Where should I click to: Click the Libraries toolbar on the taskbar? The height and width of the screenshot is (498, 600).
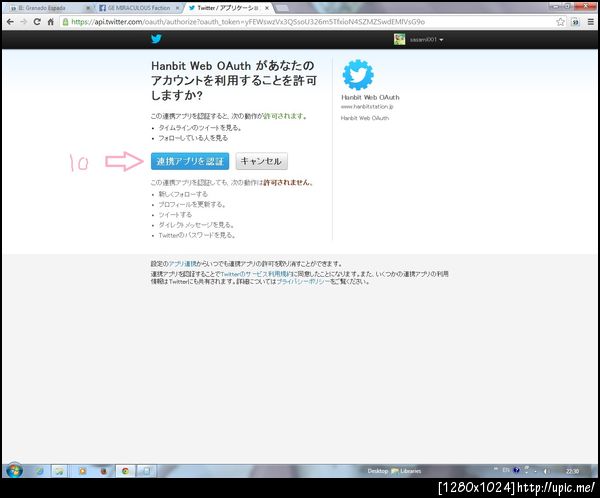point(406,471)
